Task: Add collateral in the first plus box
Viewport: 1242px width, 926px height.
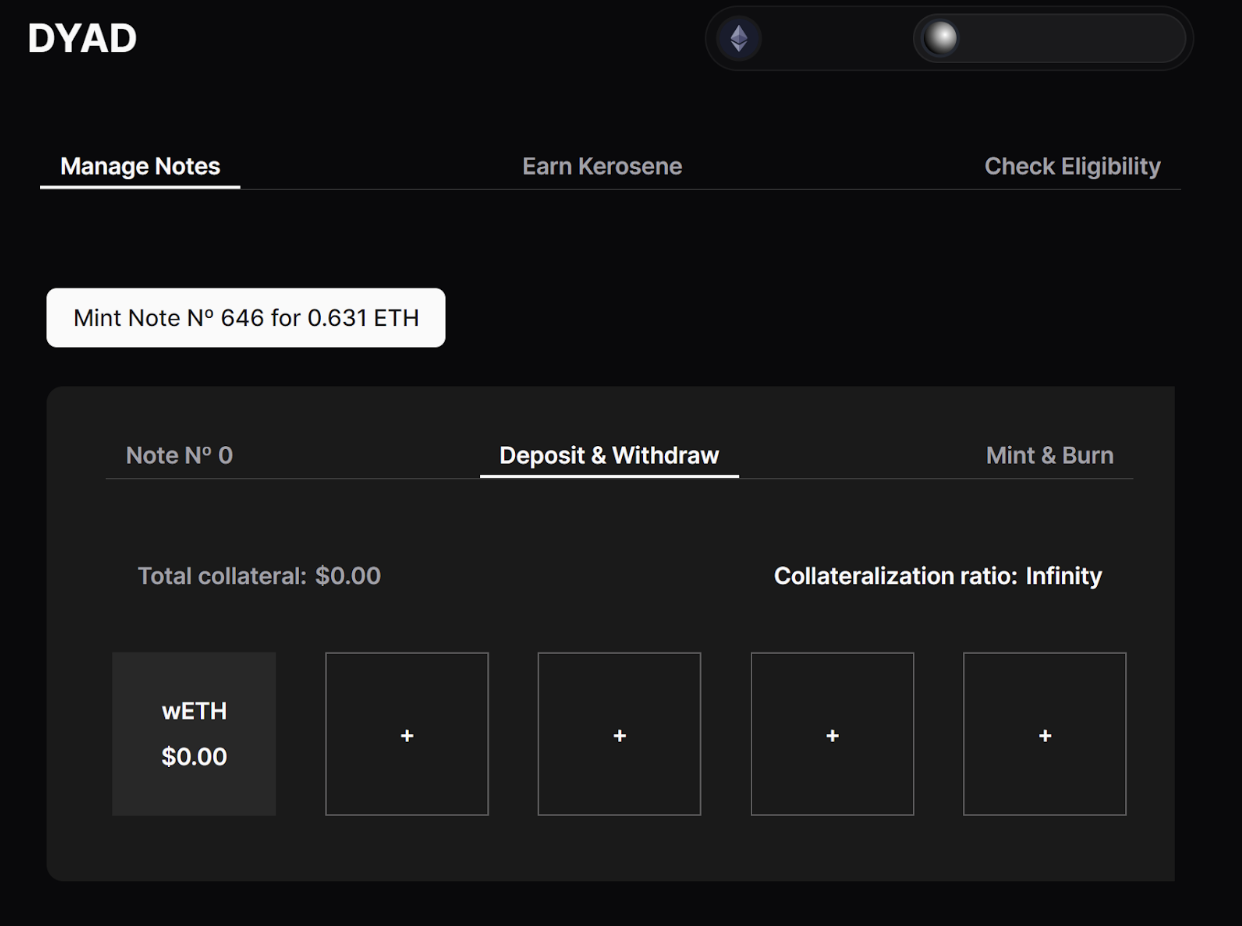Action: click(x=407, y=734)
